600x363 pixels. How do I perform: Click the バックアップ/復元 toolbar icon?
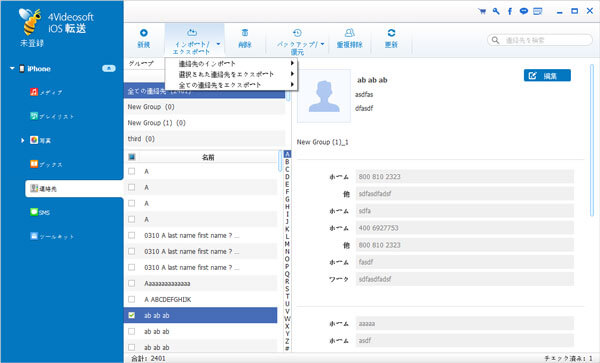click(x=297, y=33)
